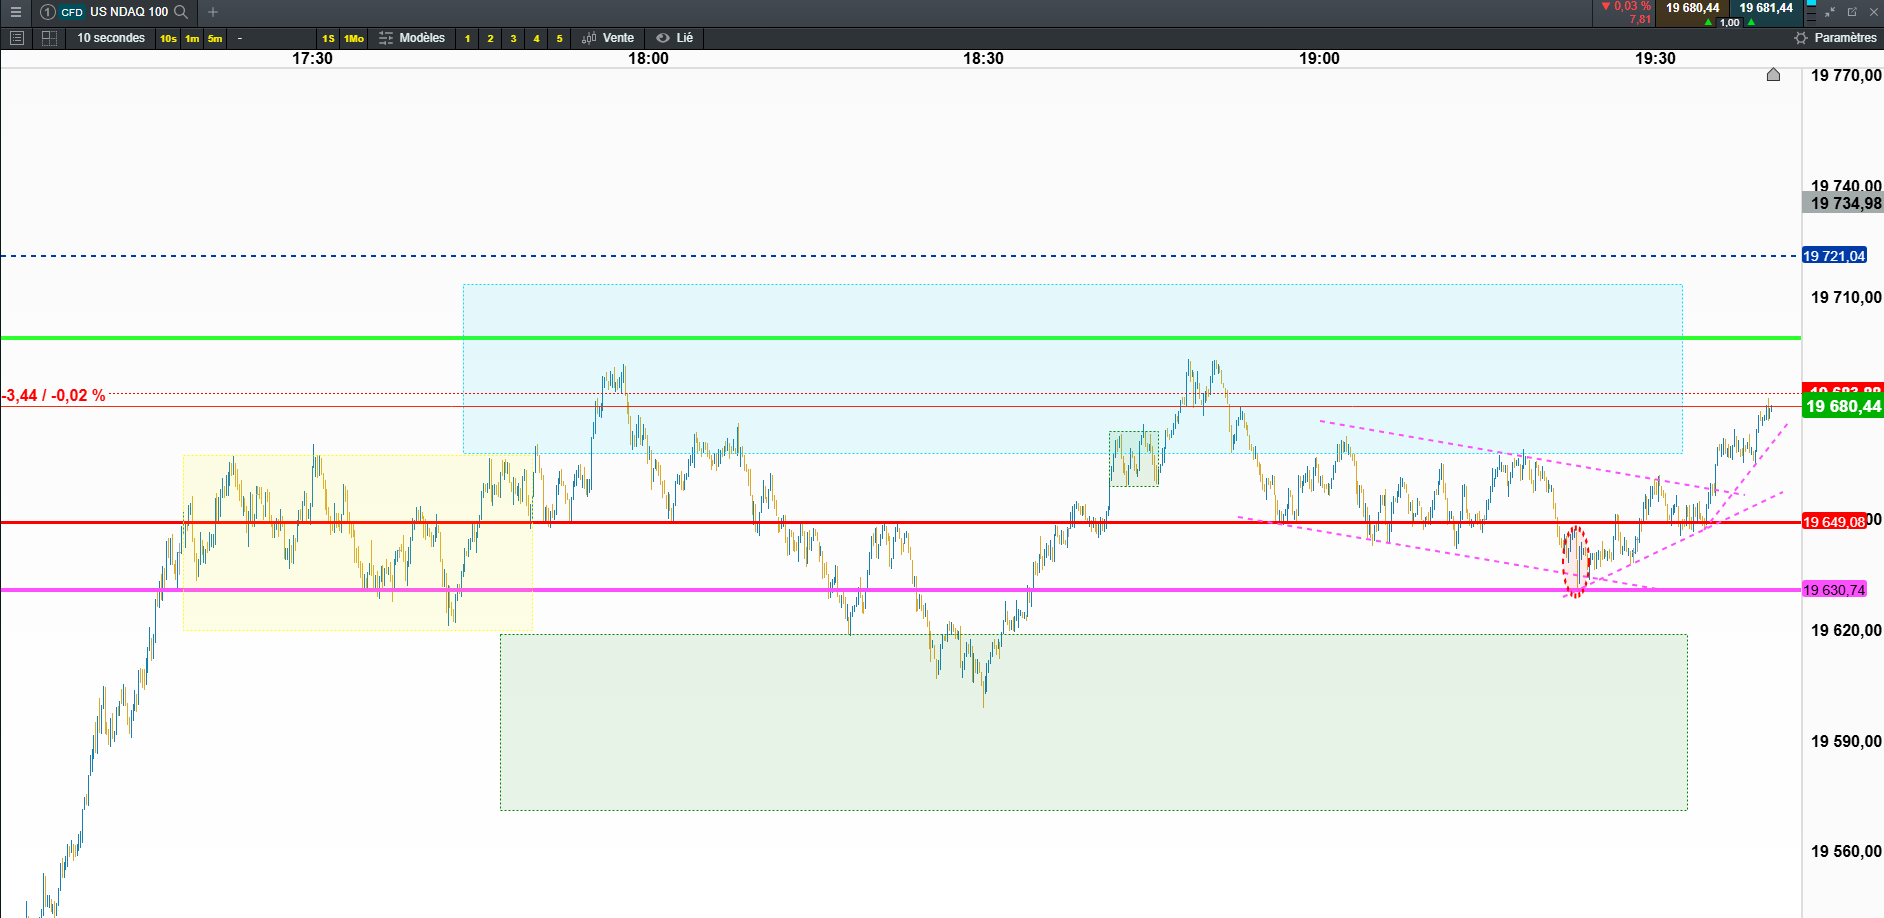Open the list panel icon in toolbar
This screenshot has height=918, width=1884.
click(17, 38)
